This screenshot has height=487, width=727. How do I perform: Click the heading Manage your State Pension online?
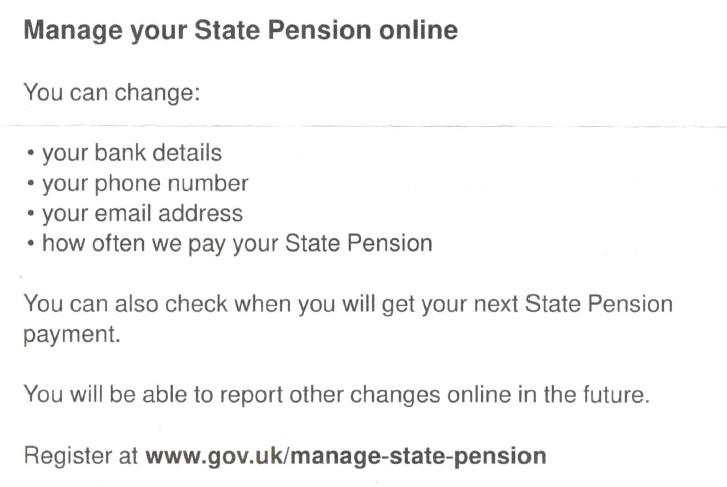(x=241, y=31)
